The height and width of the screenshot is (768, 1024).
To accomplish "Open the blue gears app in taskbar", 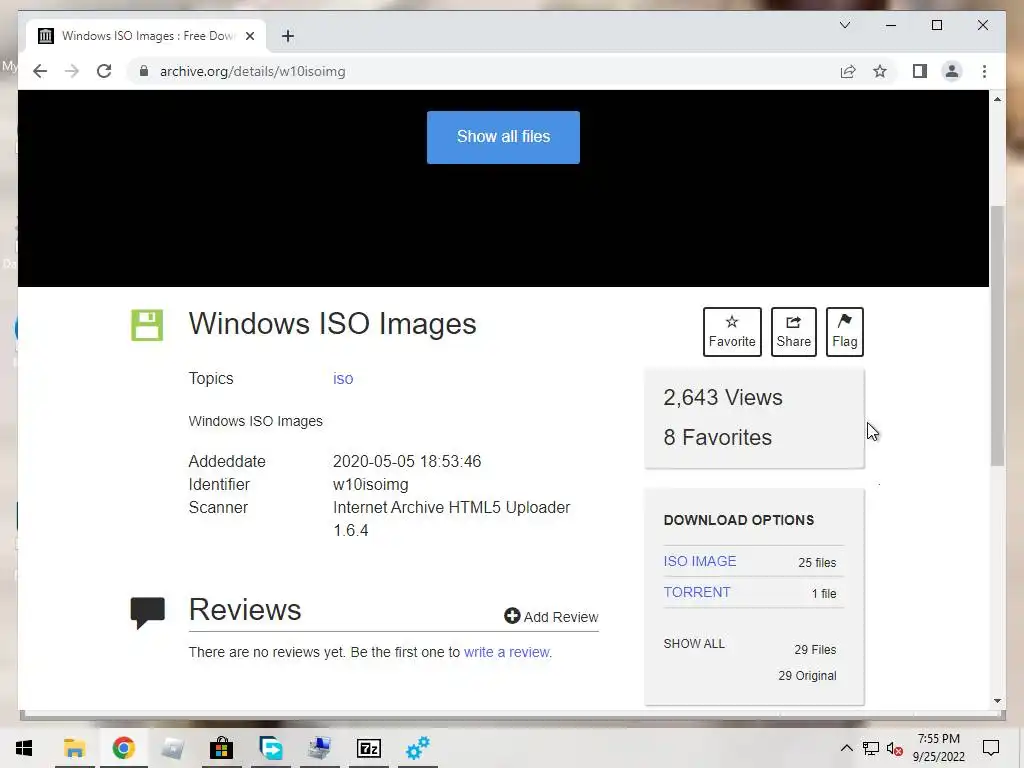I will pyautogui.click(x=417, y=748).
